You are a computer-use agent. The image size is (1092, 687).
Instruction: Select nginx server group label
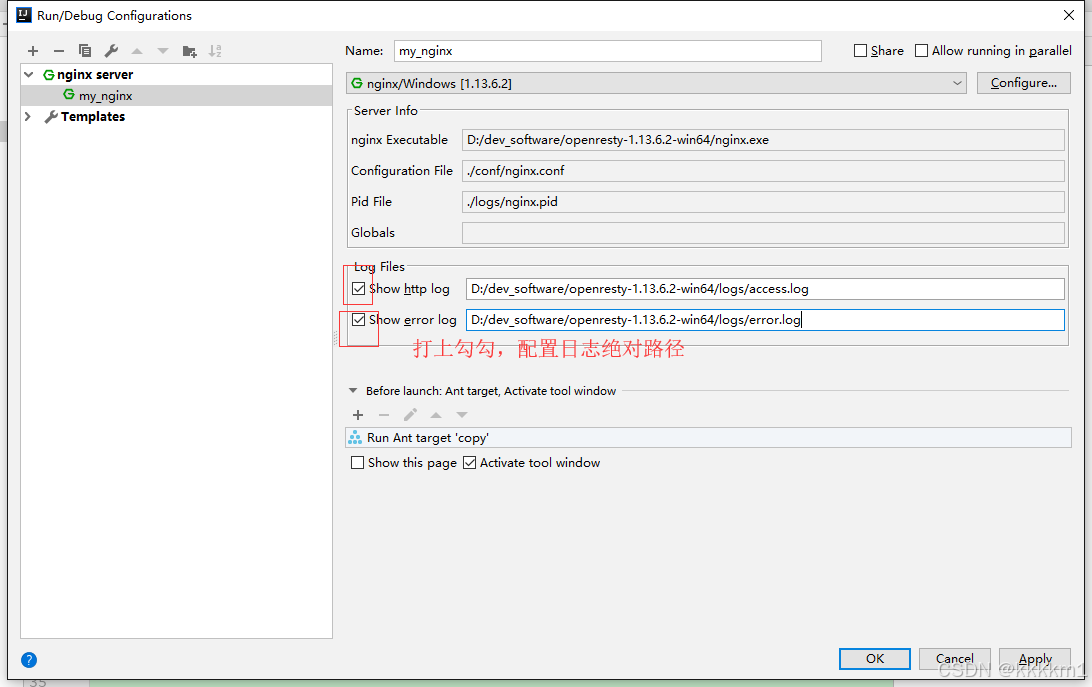pos(95,75)
